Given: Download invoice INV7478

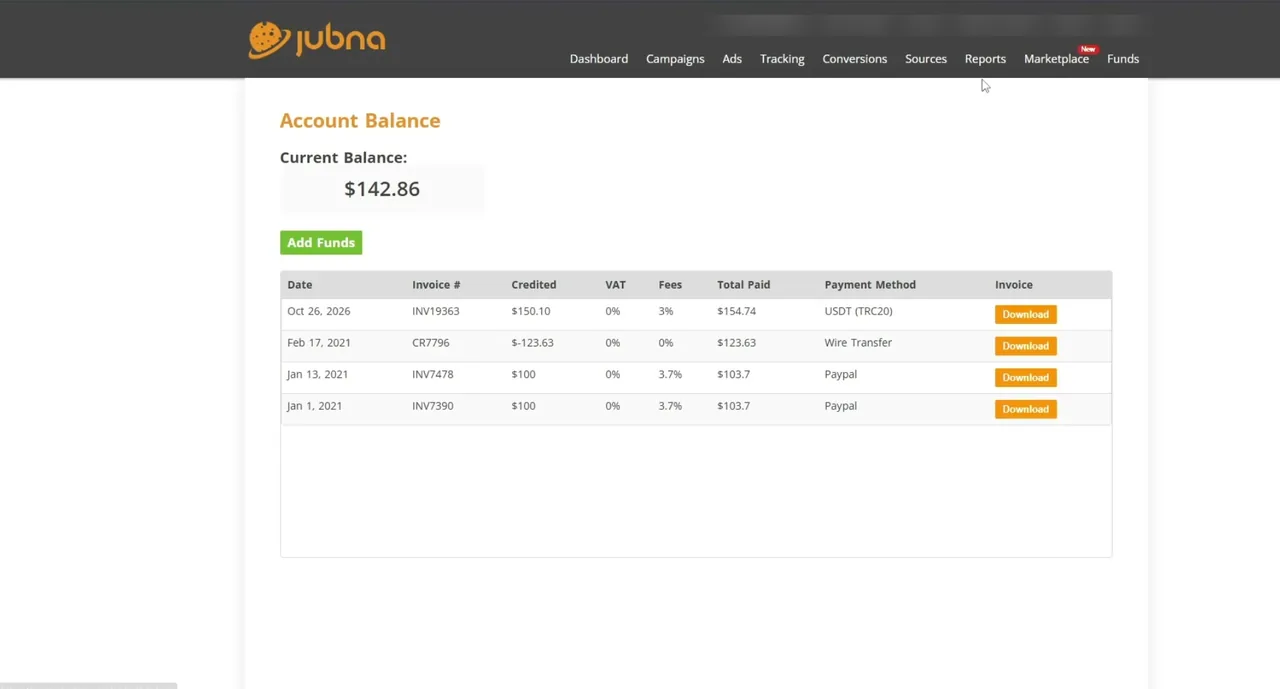Looking at the screenshot, I should click(1026, 378).
